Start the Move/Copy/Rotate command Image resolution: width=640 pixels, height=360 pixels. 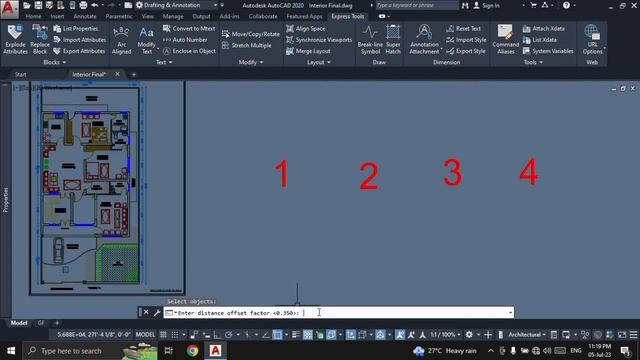[x=251, y=34]
